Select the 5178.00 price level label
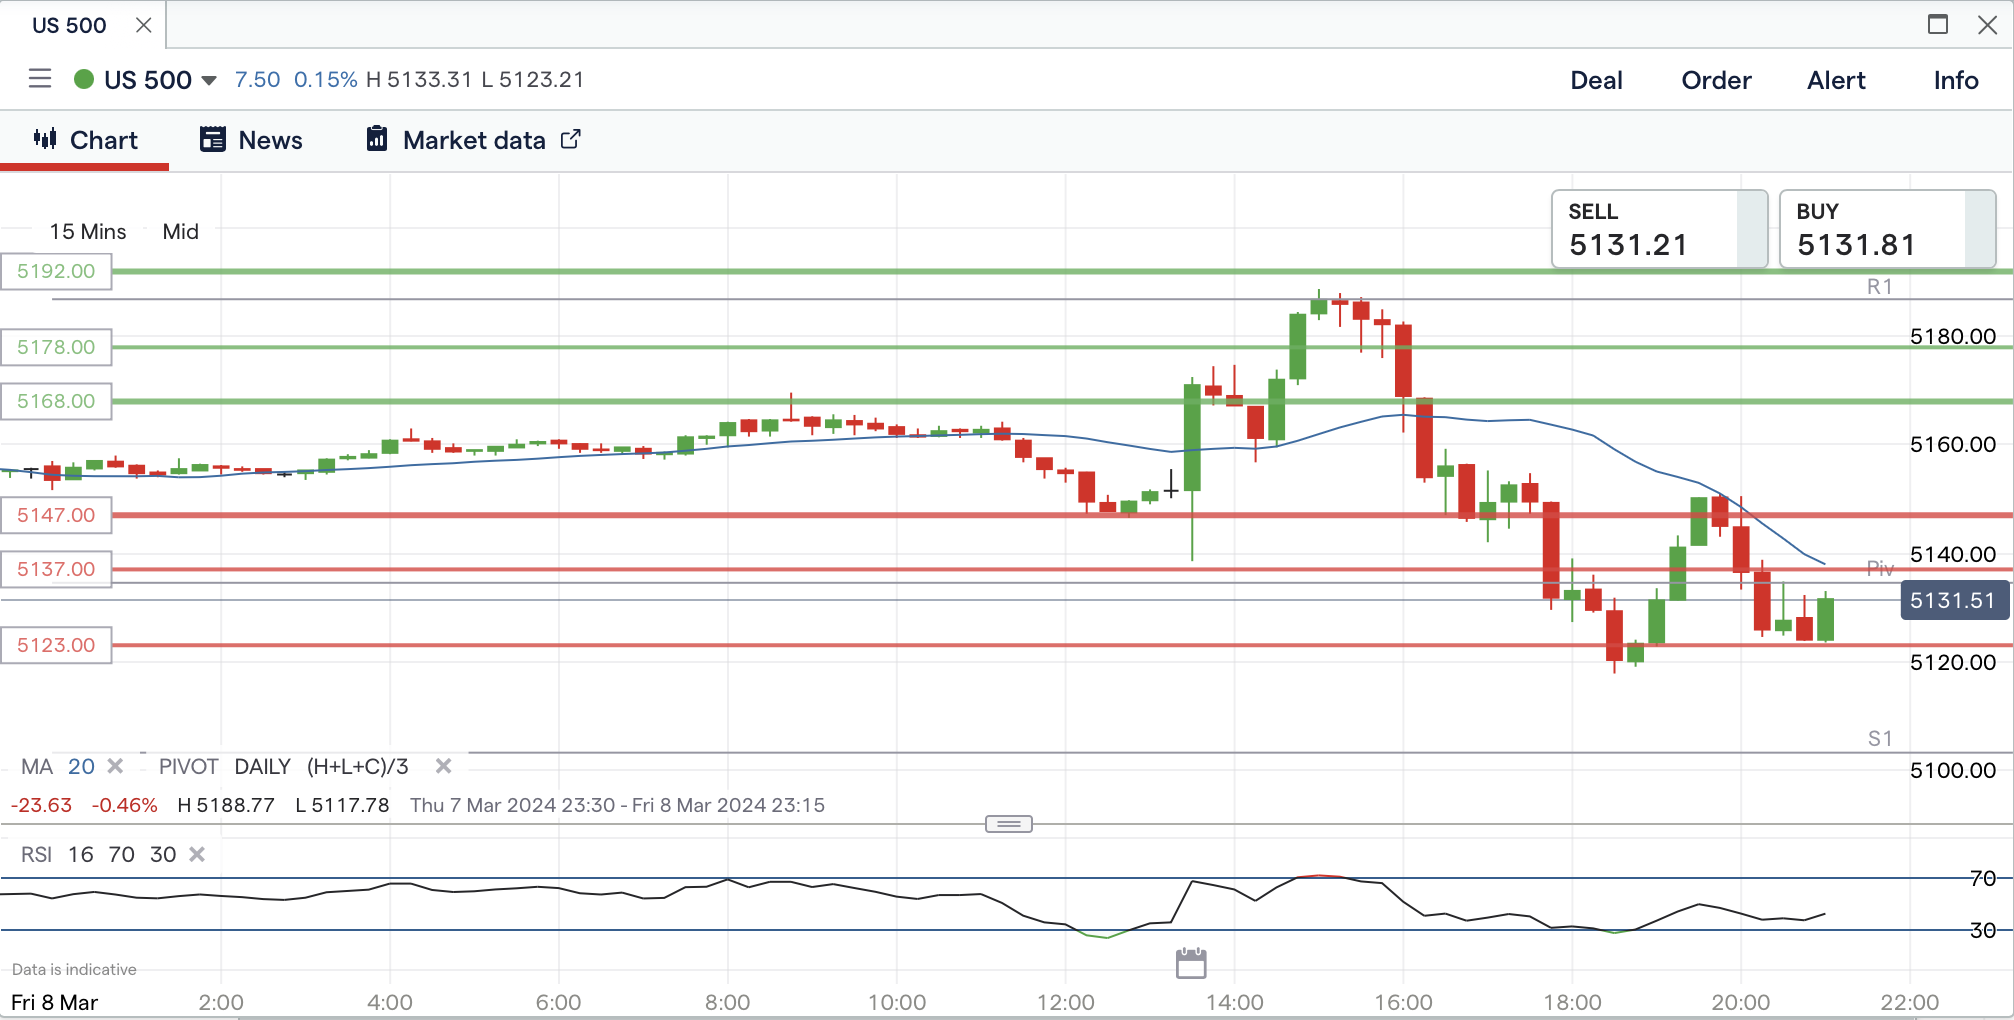Image resolution: width=2014 pixels, height=1020 pixels. [56, 347]
